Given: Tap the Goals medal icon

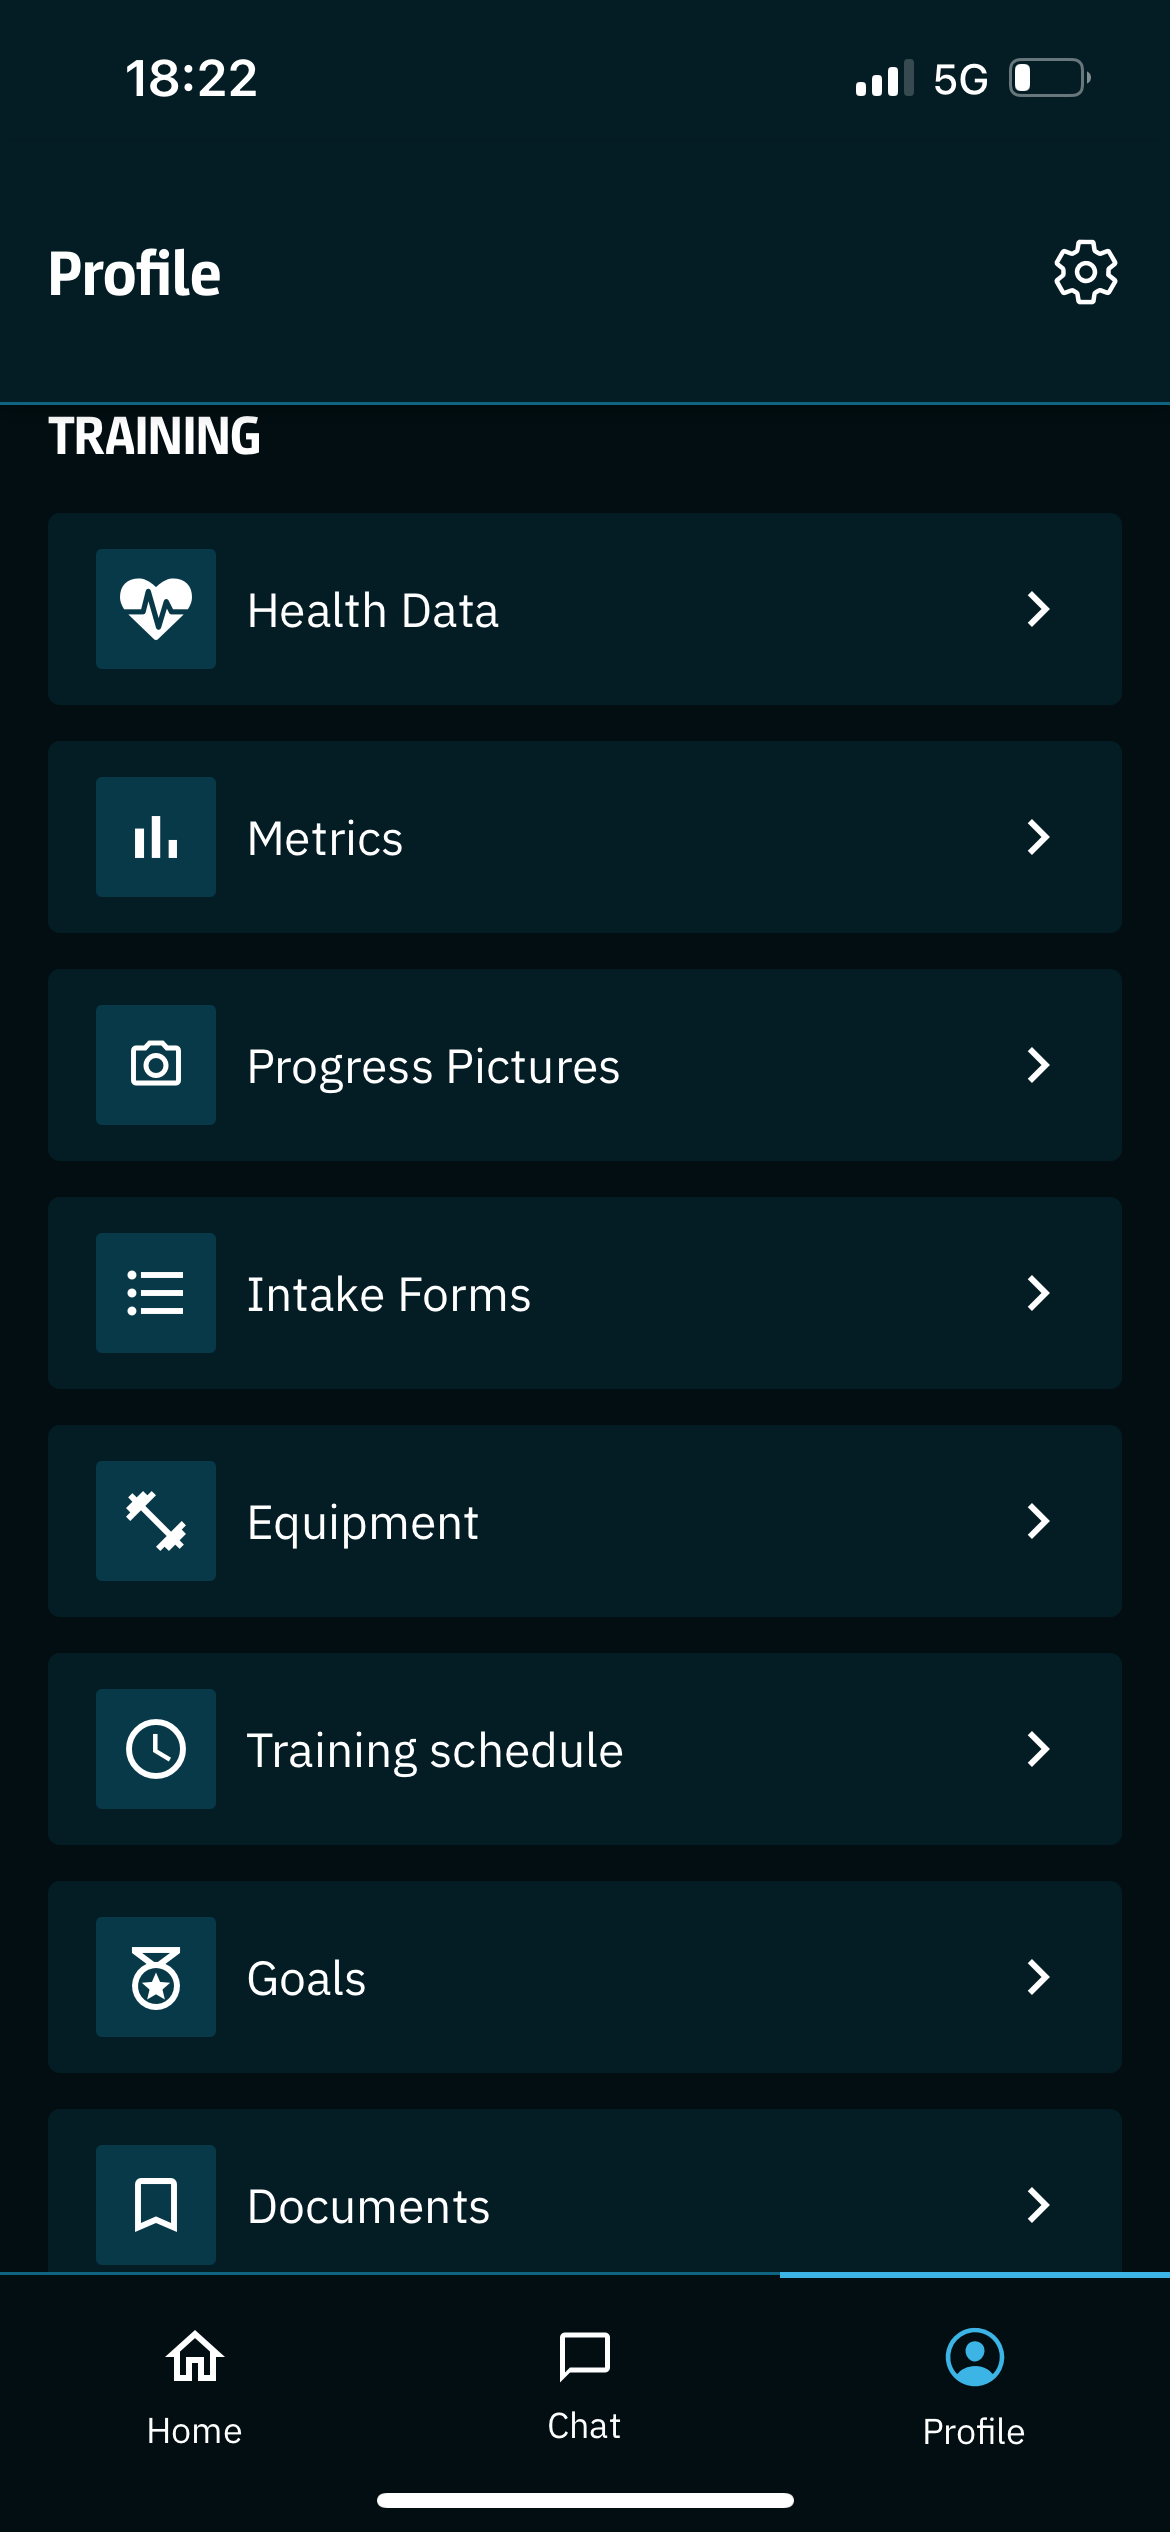Looking at the screenshot, I should 156,1977.
